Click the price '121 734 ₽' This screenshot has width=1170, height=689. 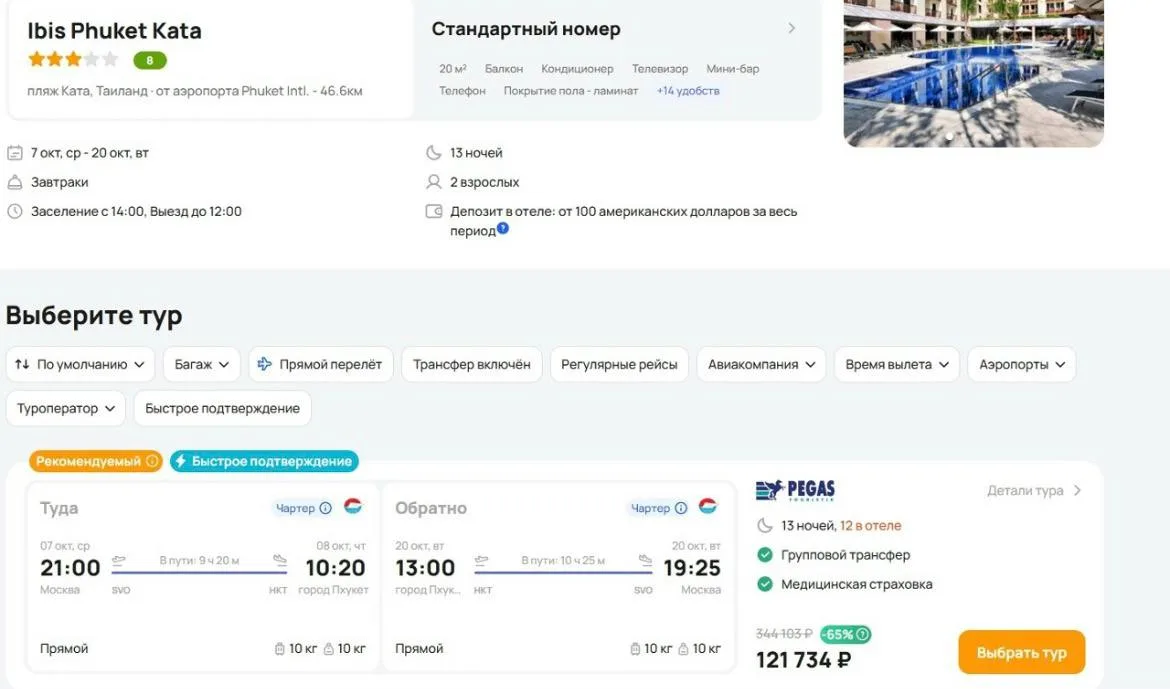[x=803, y=660]
